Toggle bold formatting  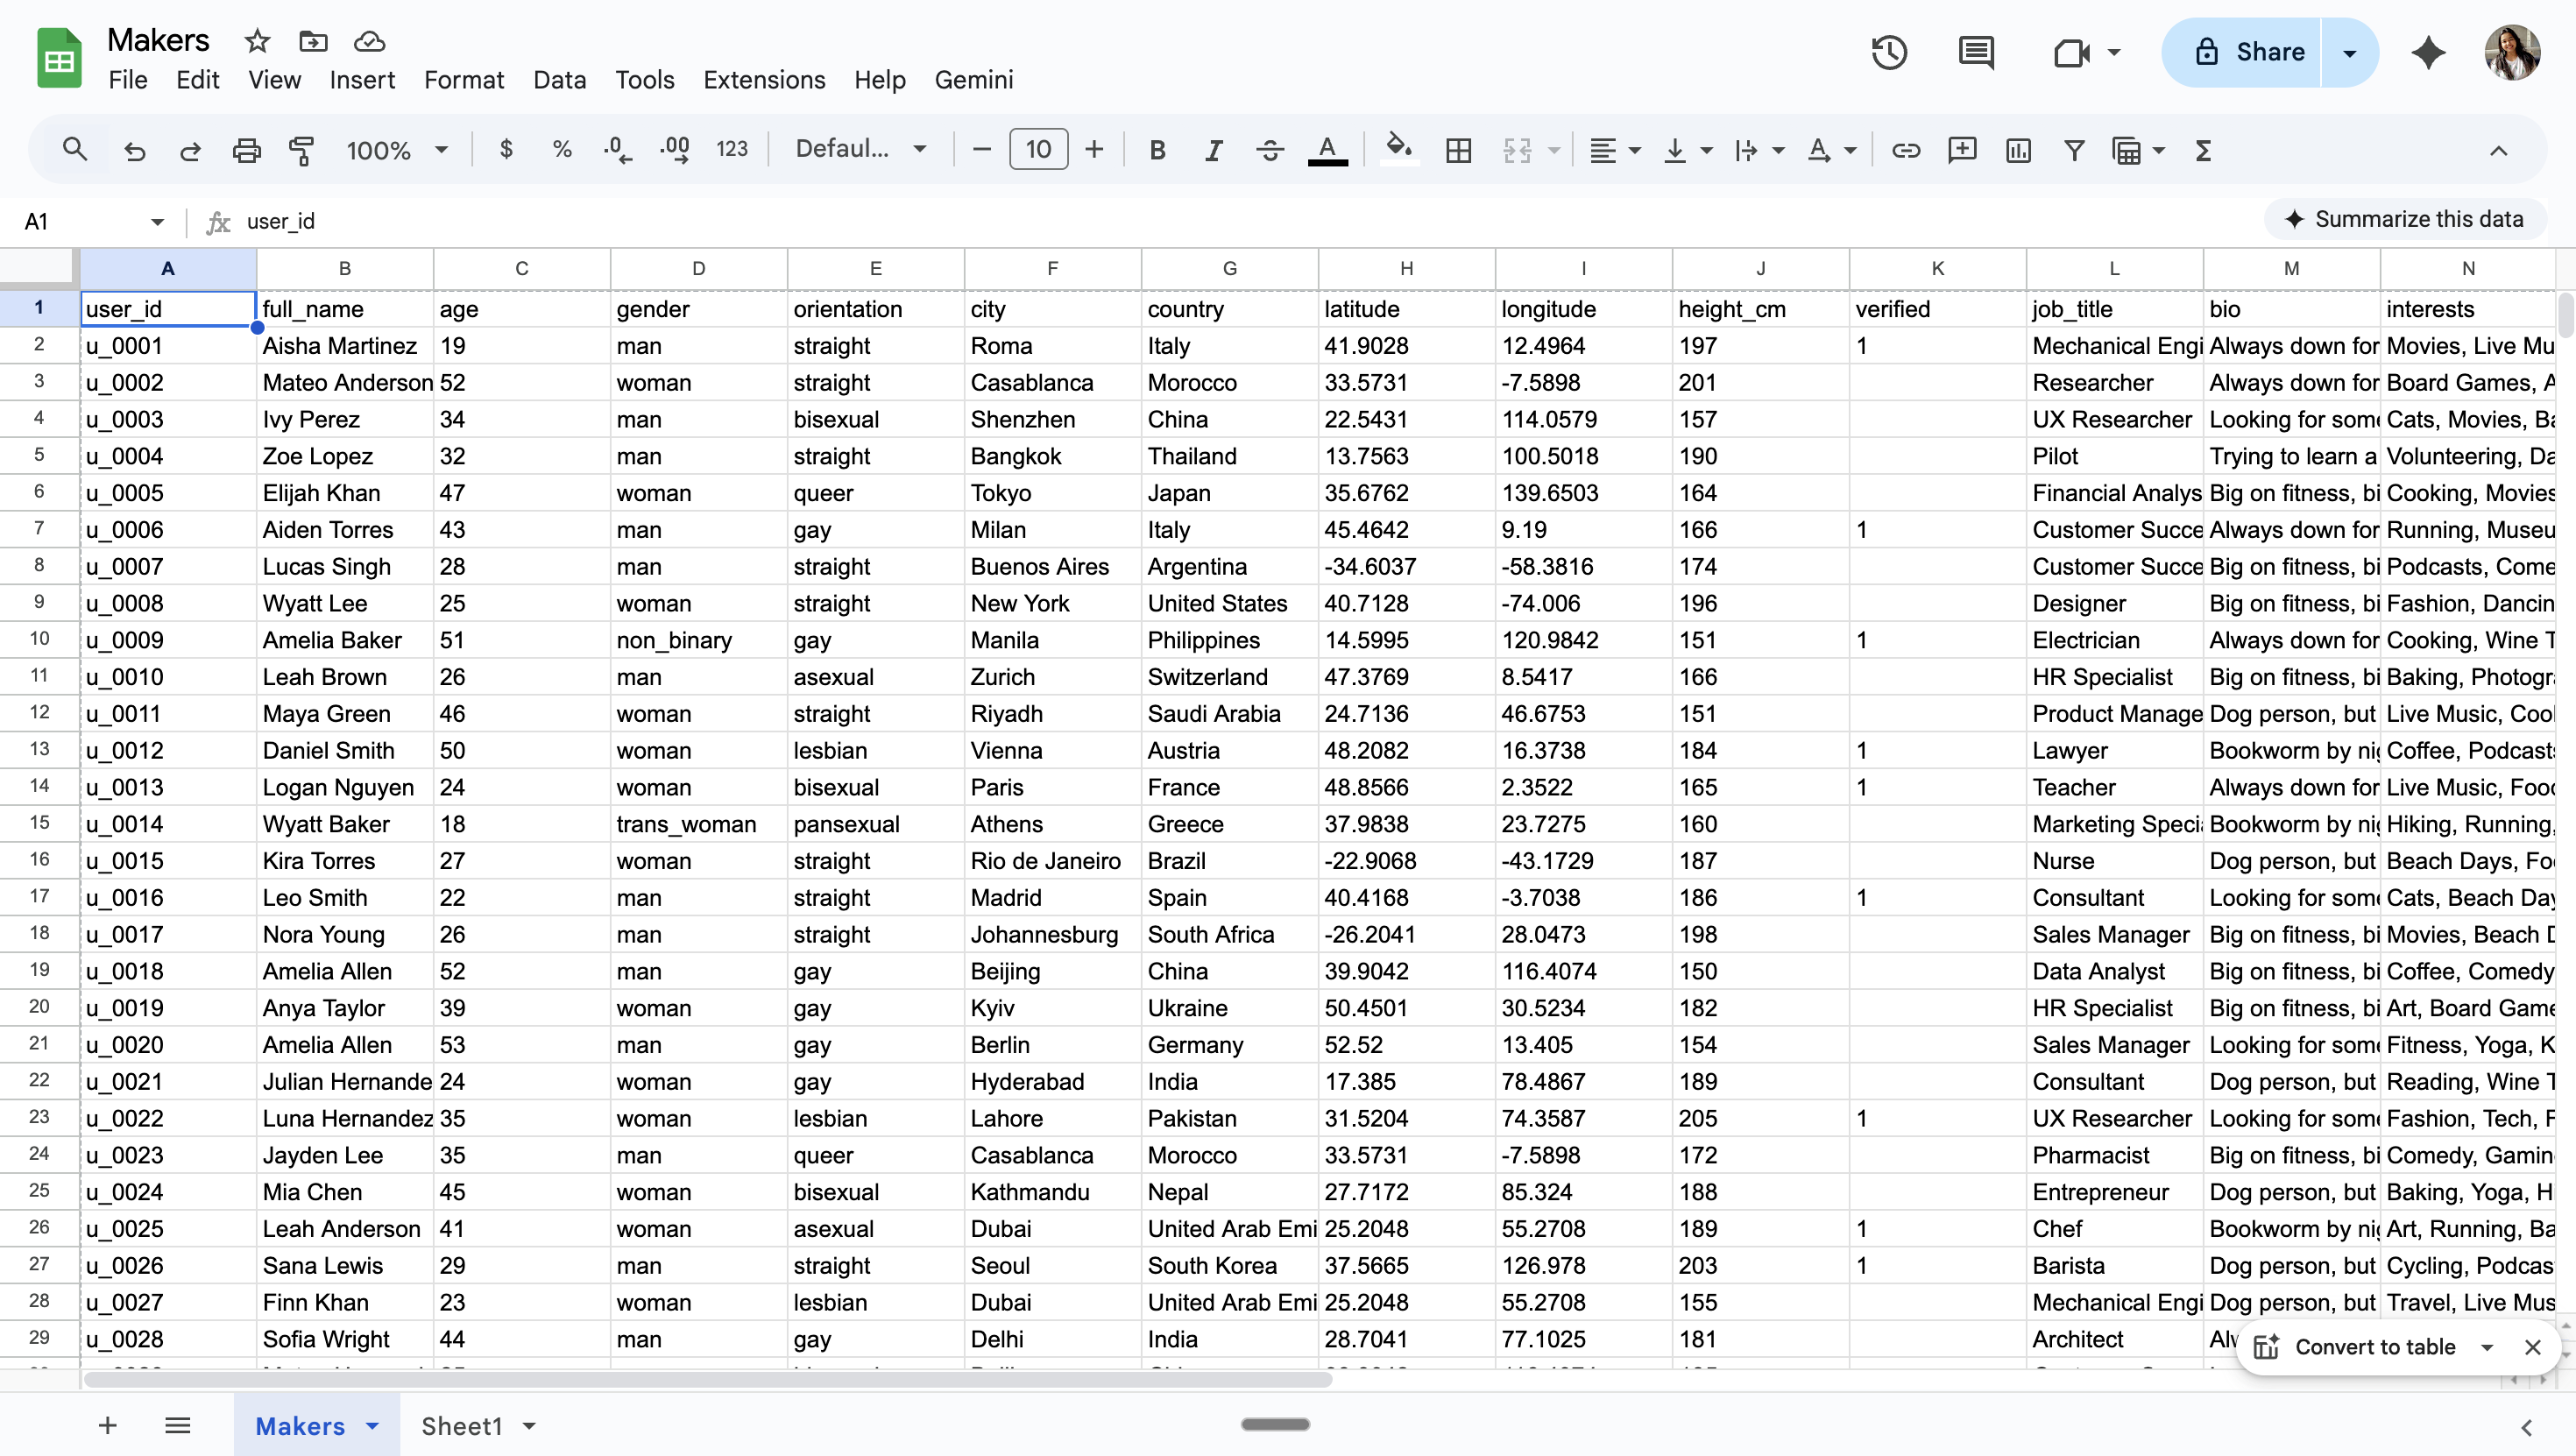pos(1157,150)
